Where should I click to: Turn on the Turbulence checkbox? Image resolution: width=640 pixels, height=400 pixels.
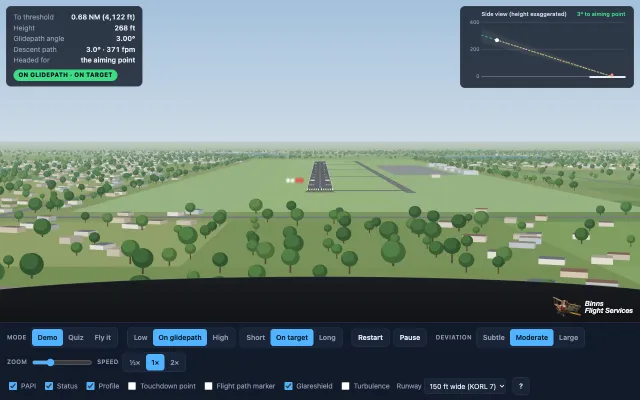[346, 386]
